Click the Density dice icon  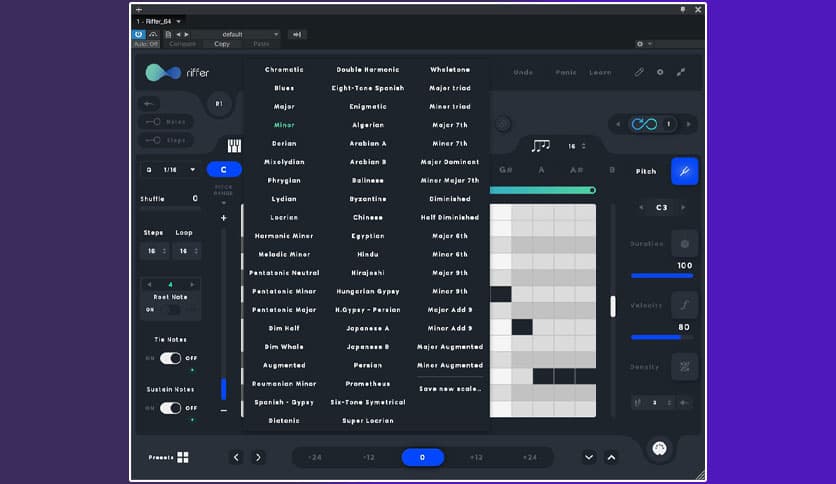(685, 367)
